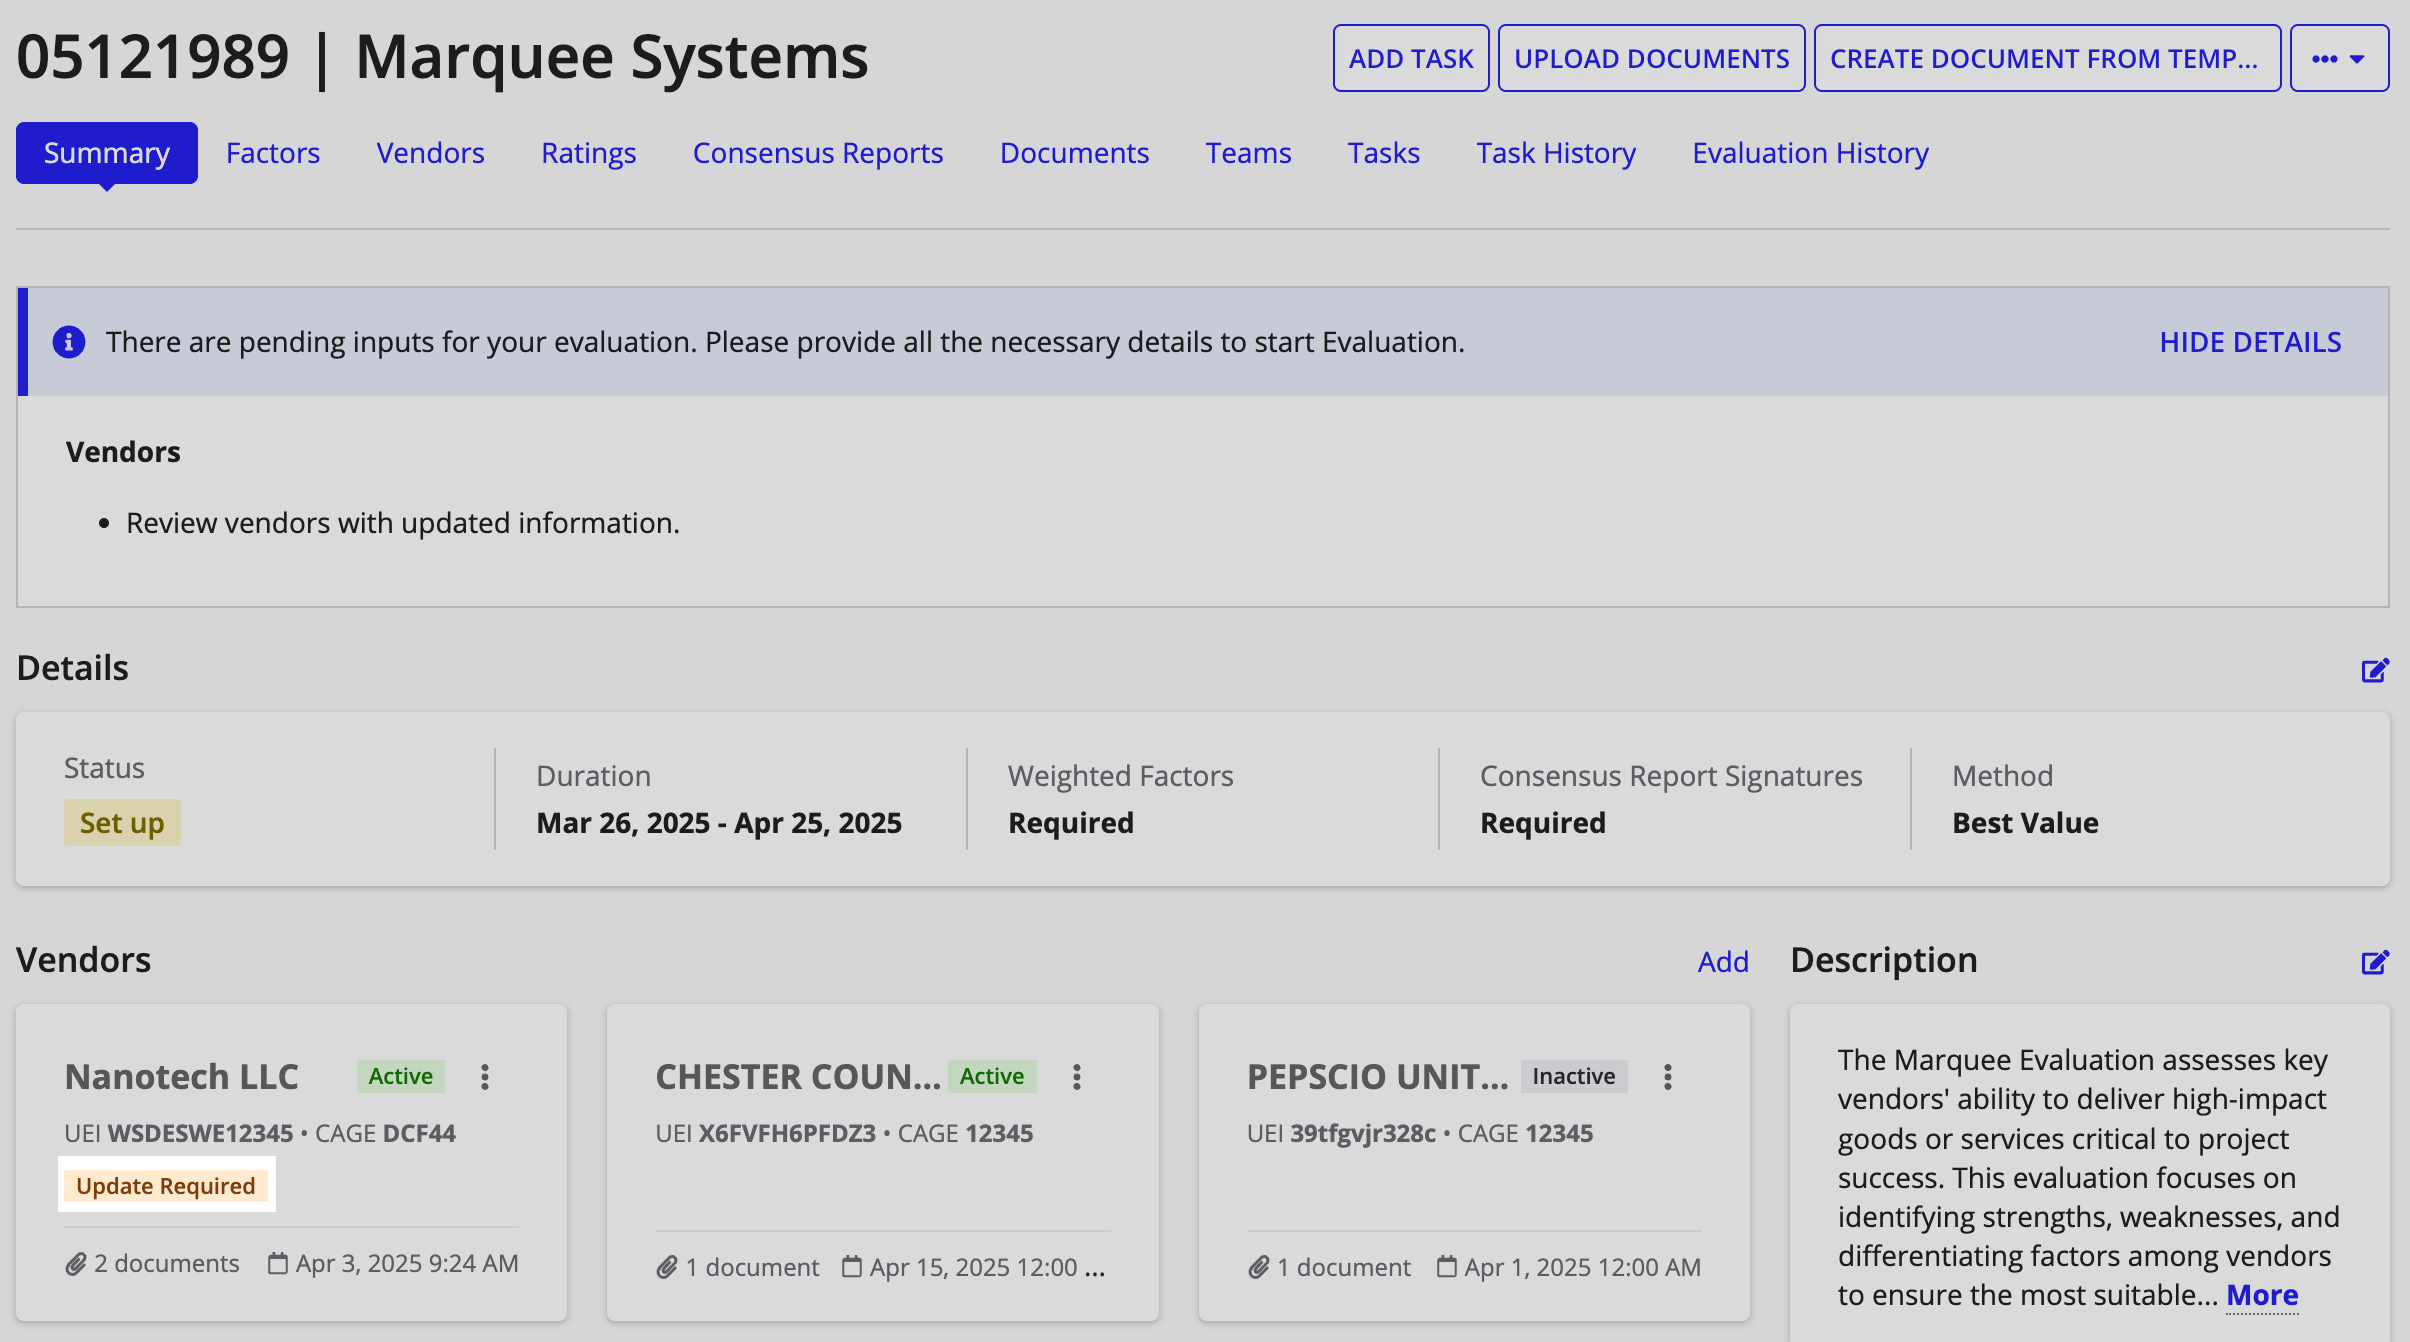Open the Evaluation History tab
The width and height of the screenshot is (2410, 1342).
pyautogui.click(x=1811, y=153)
